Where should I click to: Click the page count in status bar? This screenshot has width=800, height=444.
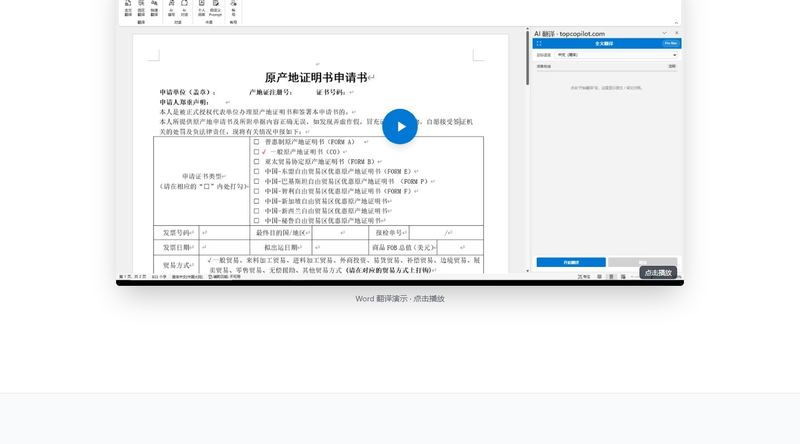point(133,277)
